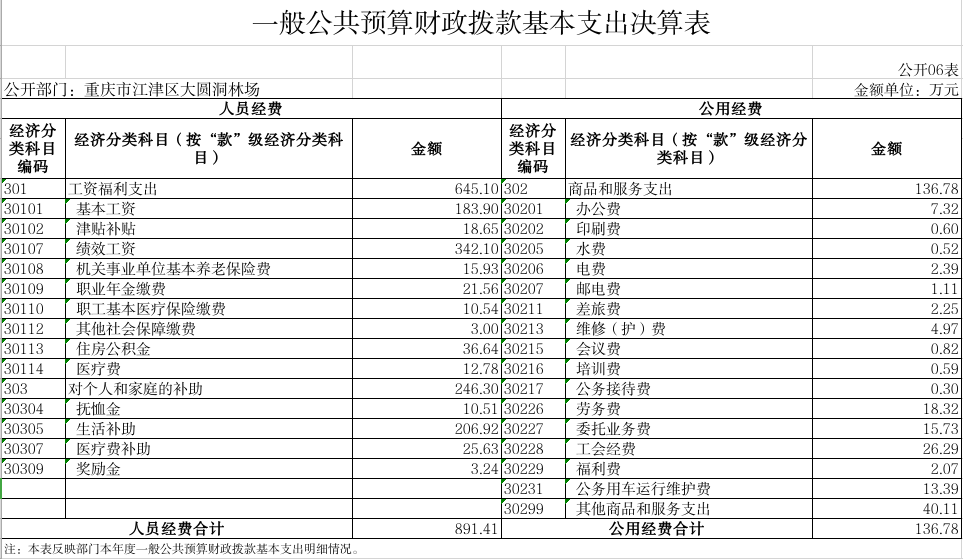Select the 公用经费 header cell
Image resolution: width=963 pixels, height=559 pixels.
(731, 109)
